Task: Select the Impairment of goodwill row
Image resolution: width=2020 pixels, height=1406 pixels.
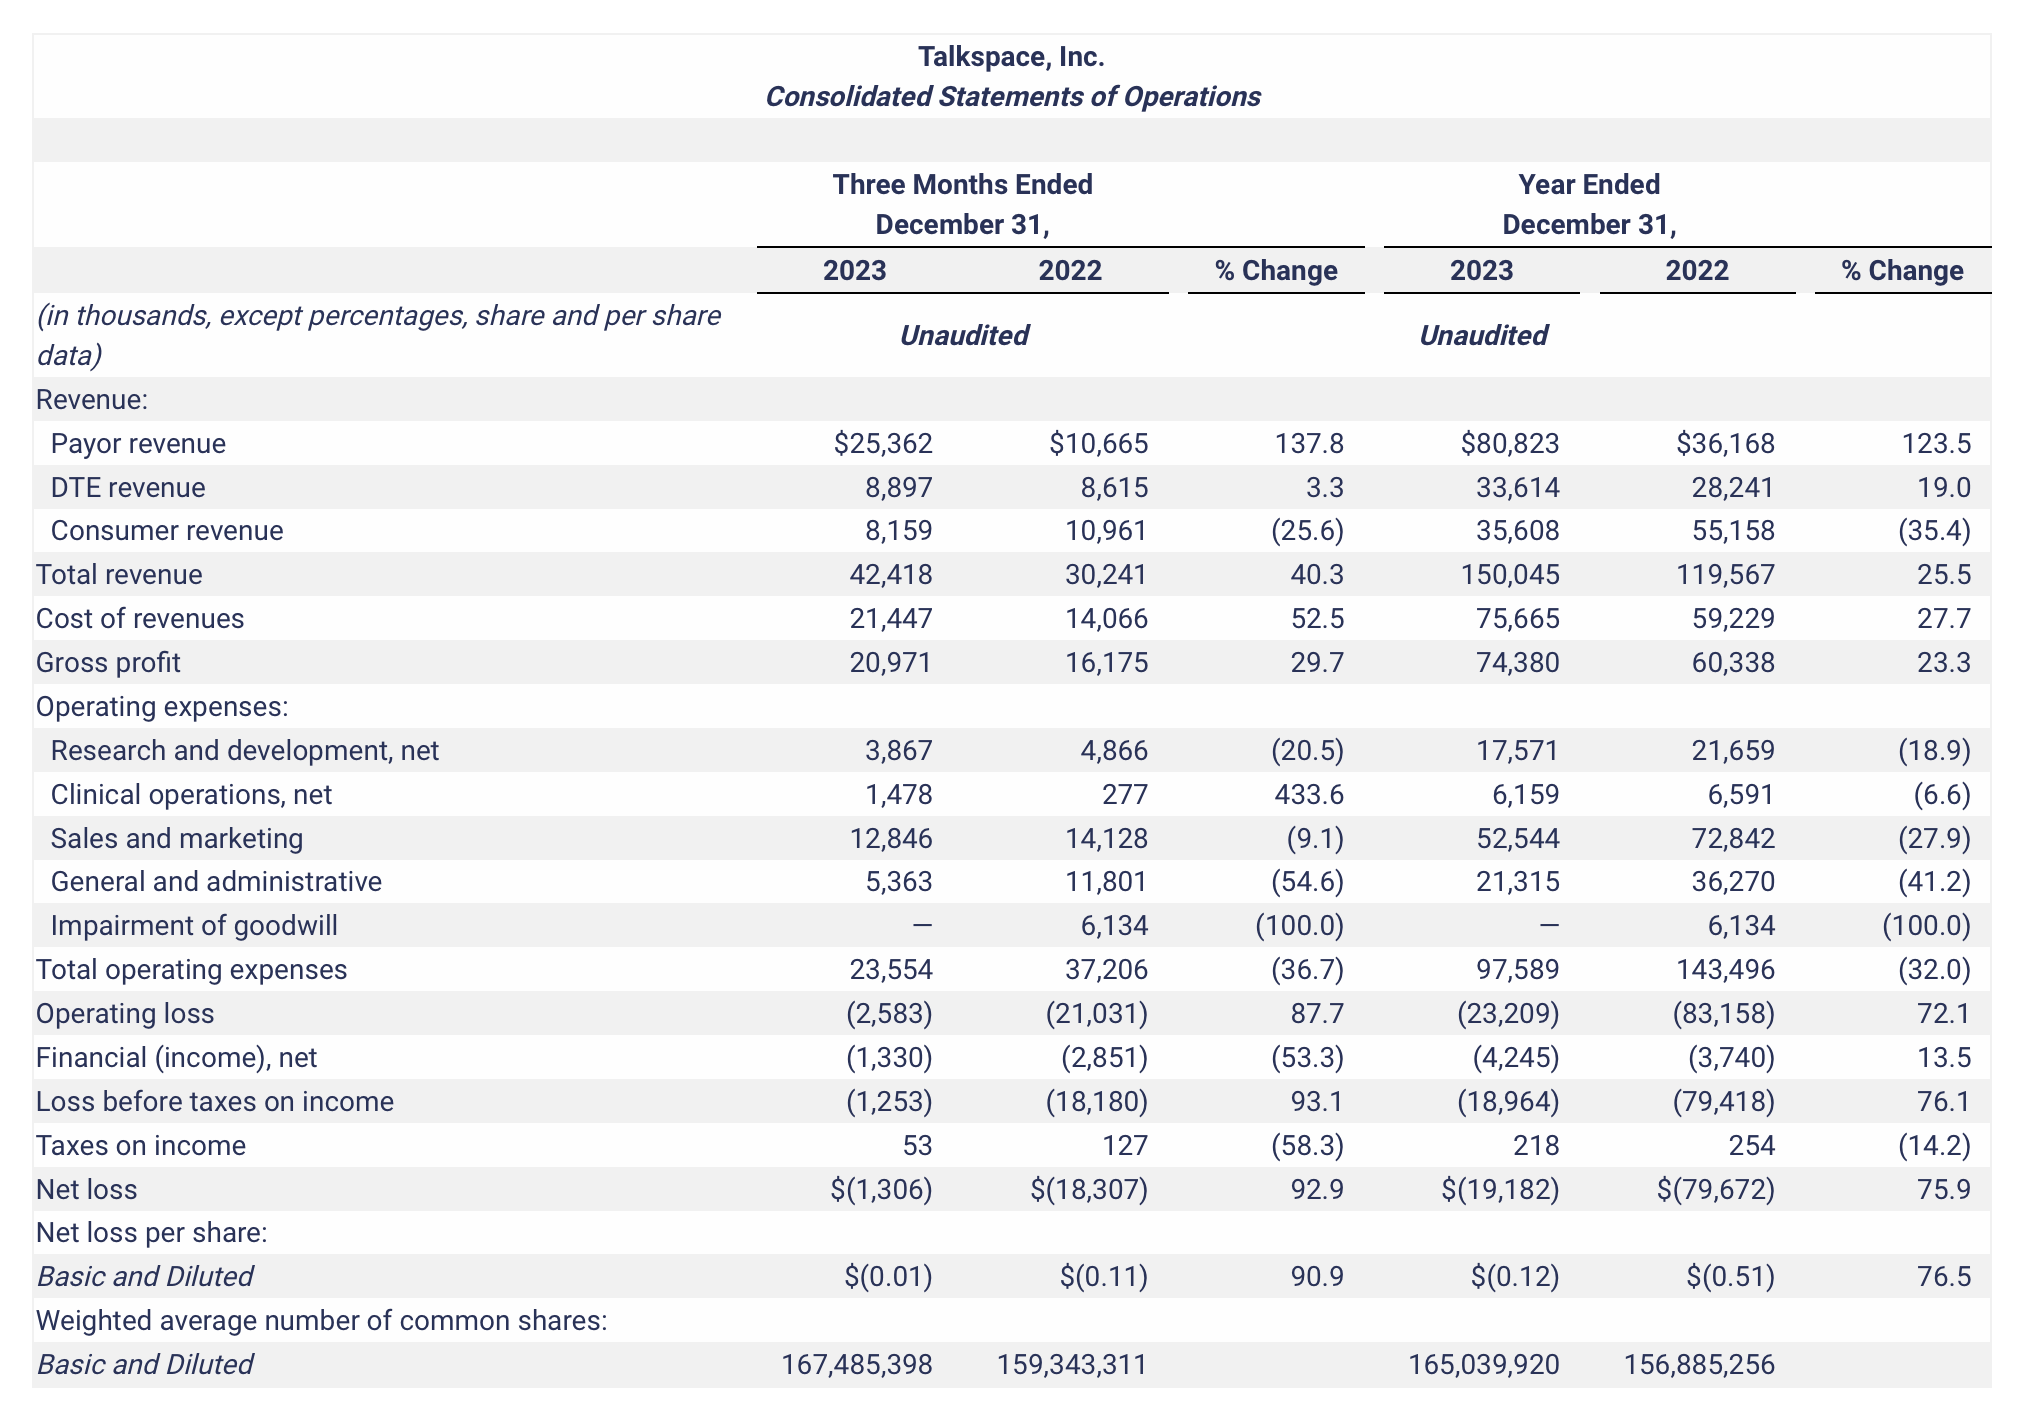Action: coord(194,925)
